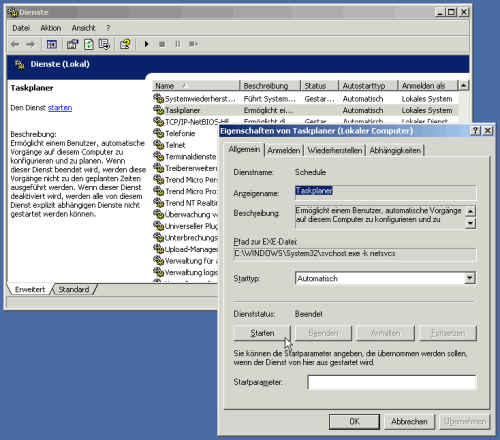500x440 pixels.
Task: Open the Datei menu
Action: tap(21, 28)
